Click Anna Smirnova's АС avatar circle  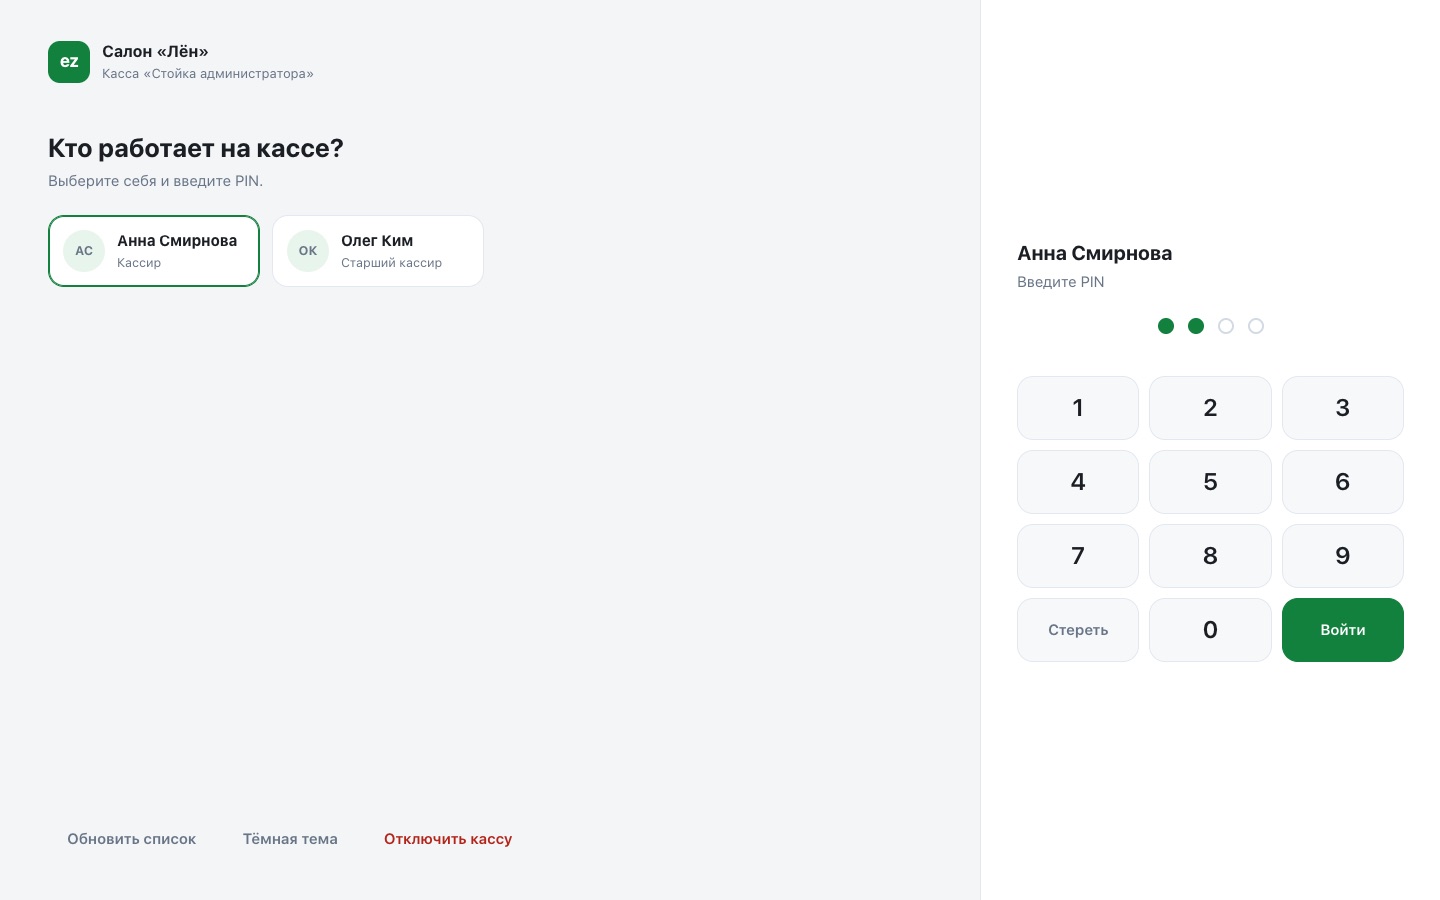(84, 251)
